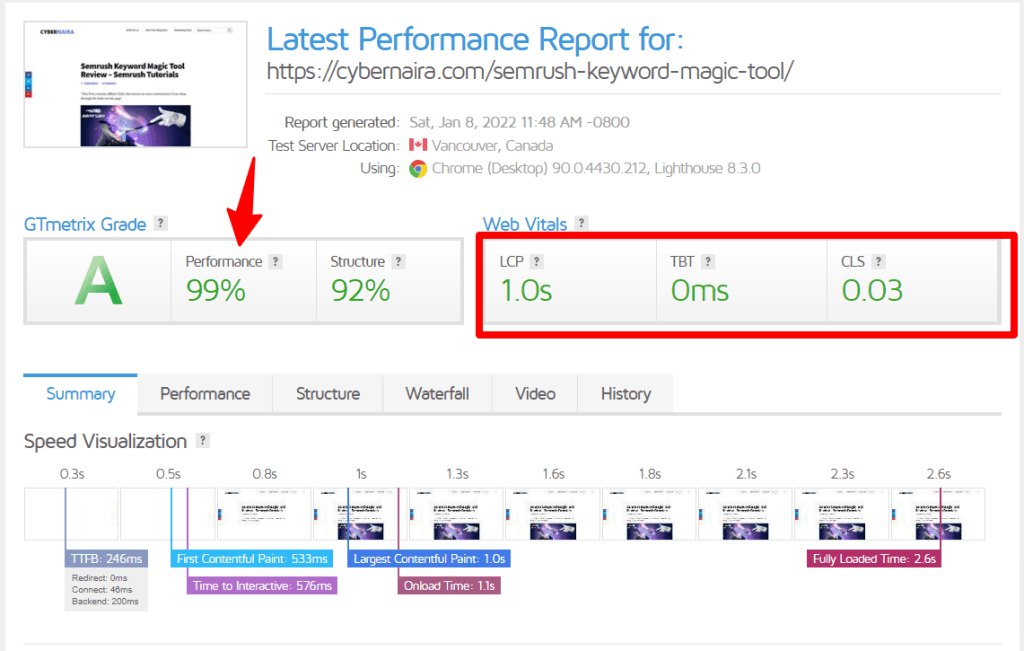The width and height of the screenshot is (1024, 651).
Task: Click the Time to Interactive: 576ms marker
Action: coord(262,586)
